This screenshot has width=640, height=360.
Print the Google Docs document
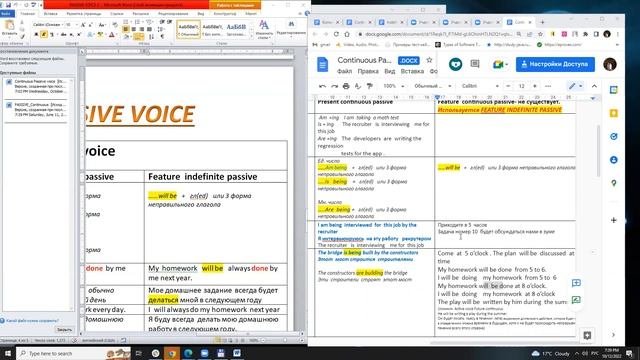tap(346, 86)
